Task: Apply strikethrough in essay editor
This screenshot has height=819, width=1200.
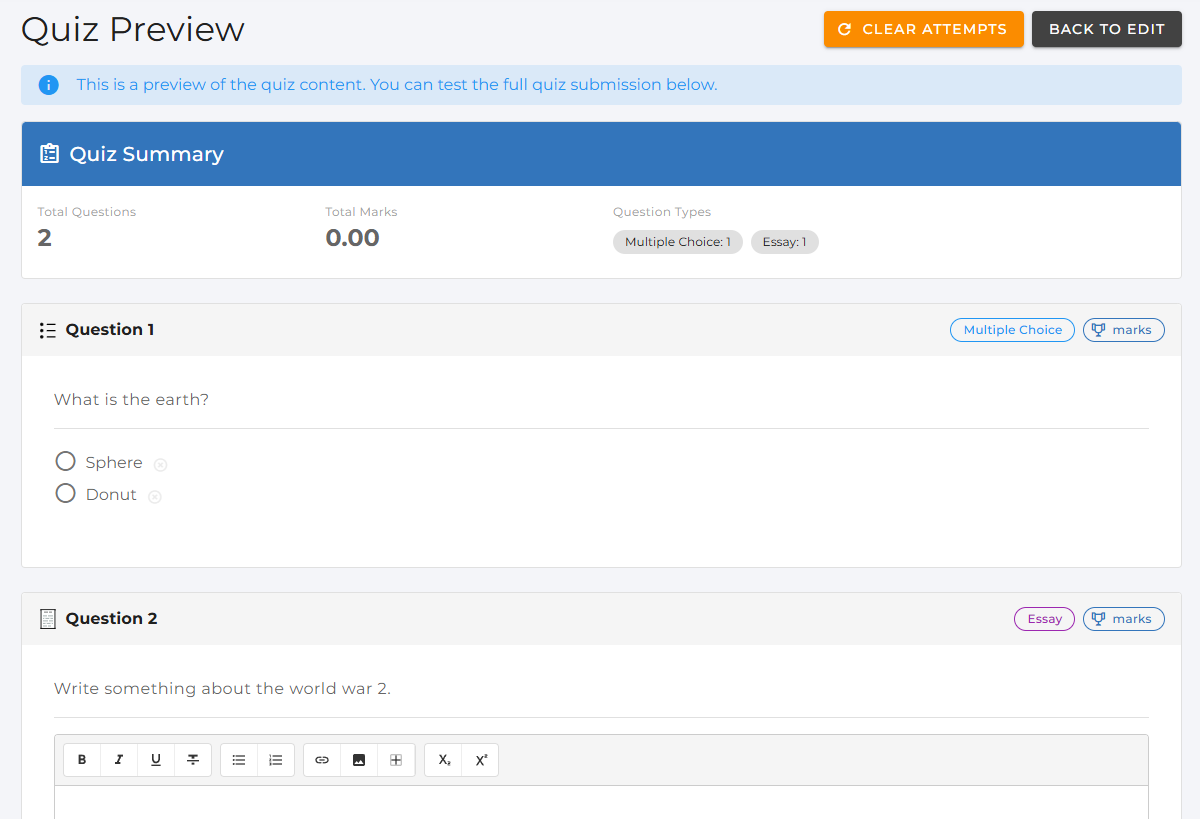Action: [193, 760]
